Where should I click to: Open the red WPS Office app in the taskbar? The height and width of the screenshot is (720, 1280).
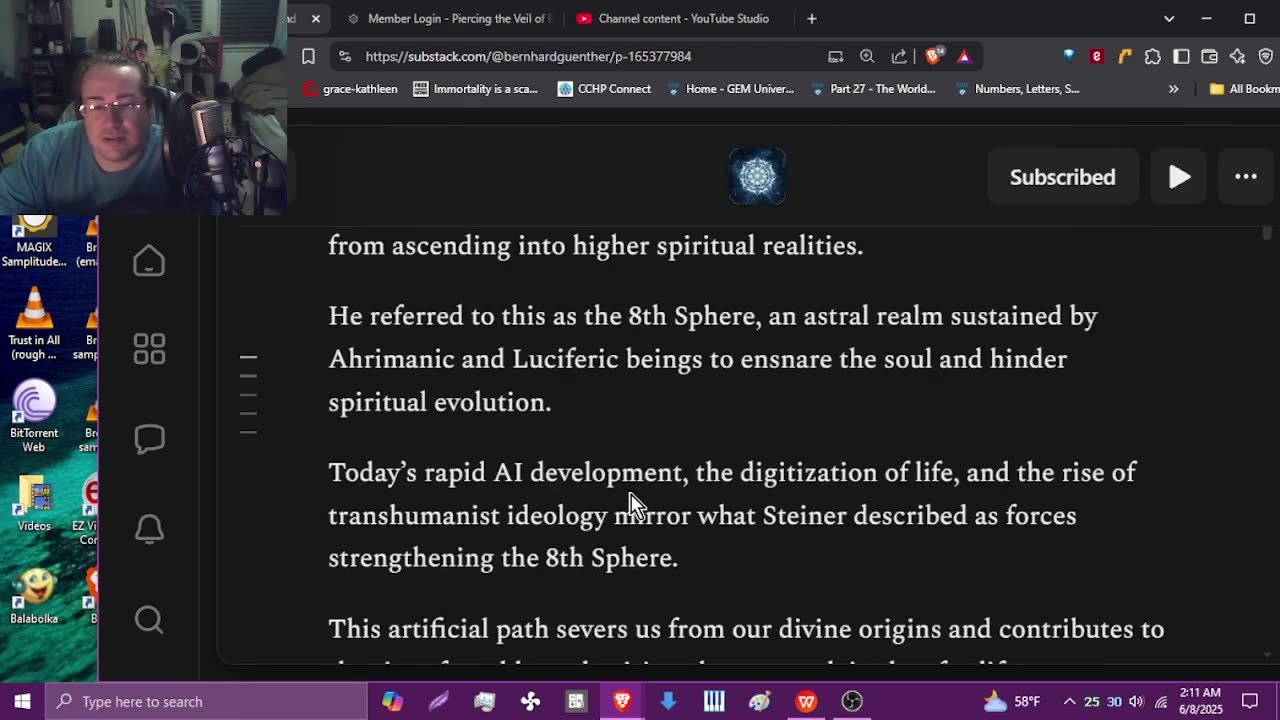806,701
